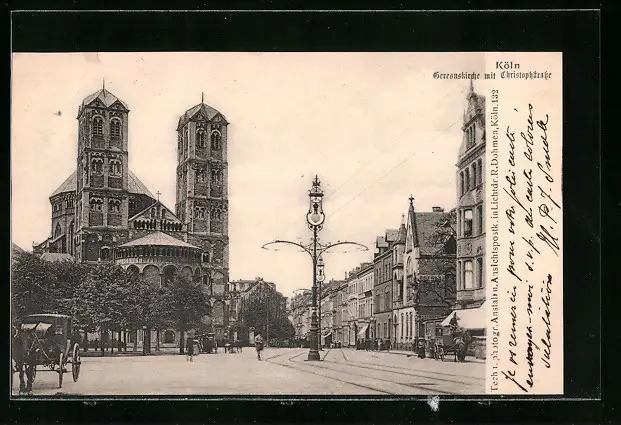The image size is (621, 425).
Task: Click the cross on church roof
Action: [157, 196]
